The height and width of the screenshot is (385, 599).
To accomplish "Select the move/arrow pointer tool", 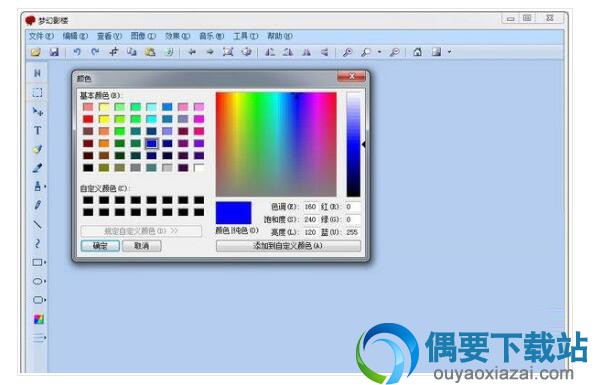I will coord(37,112).
